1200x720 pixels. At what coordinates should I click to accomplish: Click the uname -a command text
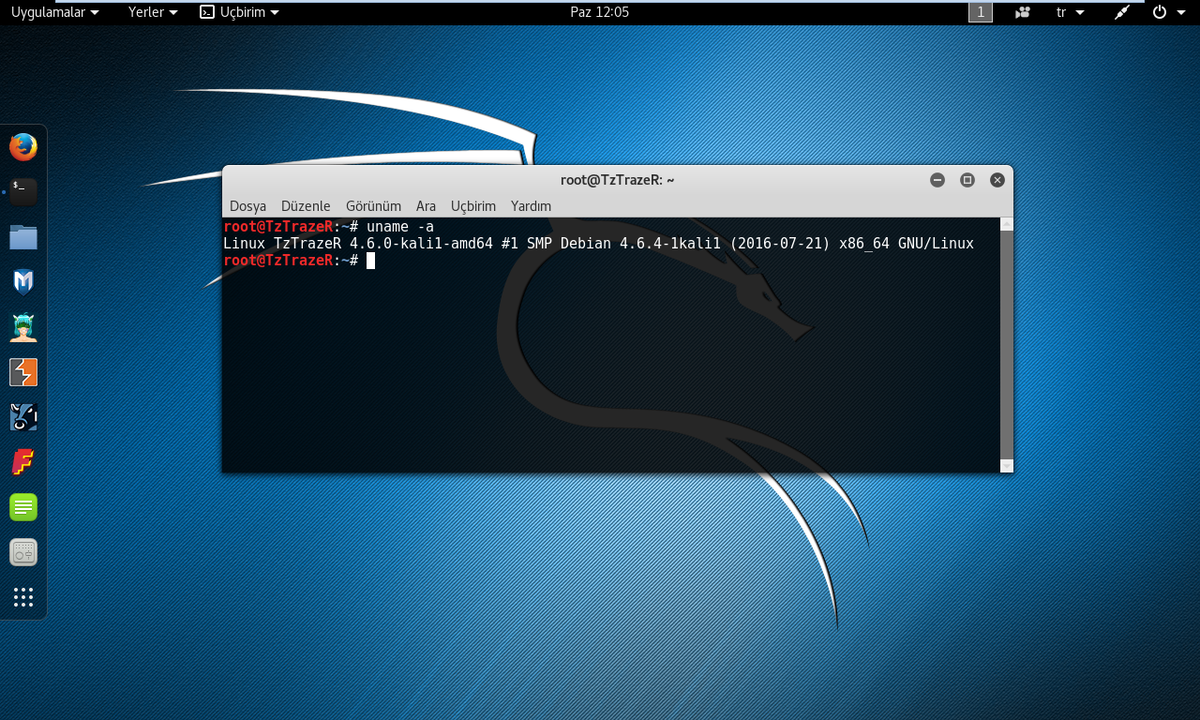(x=400, y=227)
